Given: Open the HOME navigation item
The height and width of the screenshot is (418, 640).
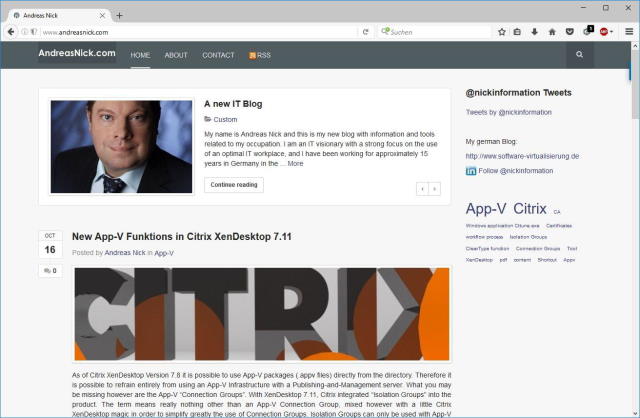Looking at the screenshot, I should point(140,55).
